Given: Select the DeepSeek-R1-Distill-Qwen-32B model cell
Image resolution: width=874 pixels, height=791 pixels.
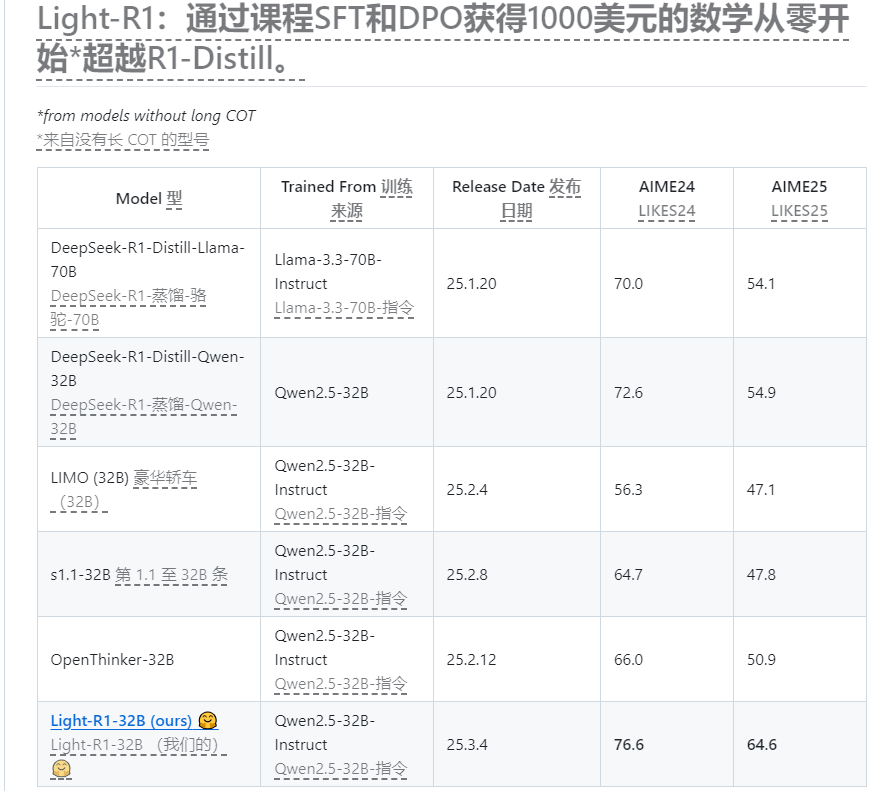Looking at the screenshot, I should 148,392.
